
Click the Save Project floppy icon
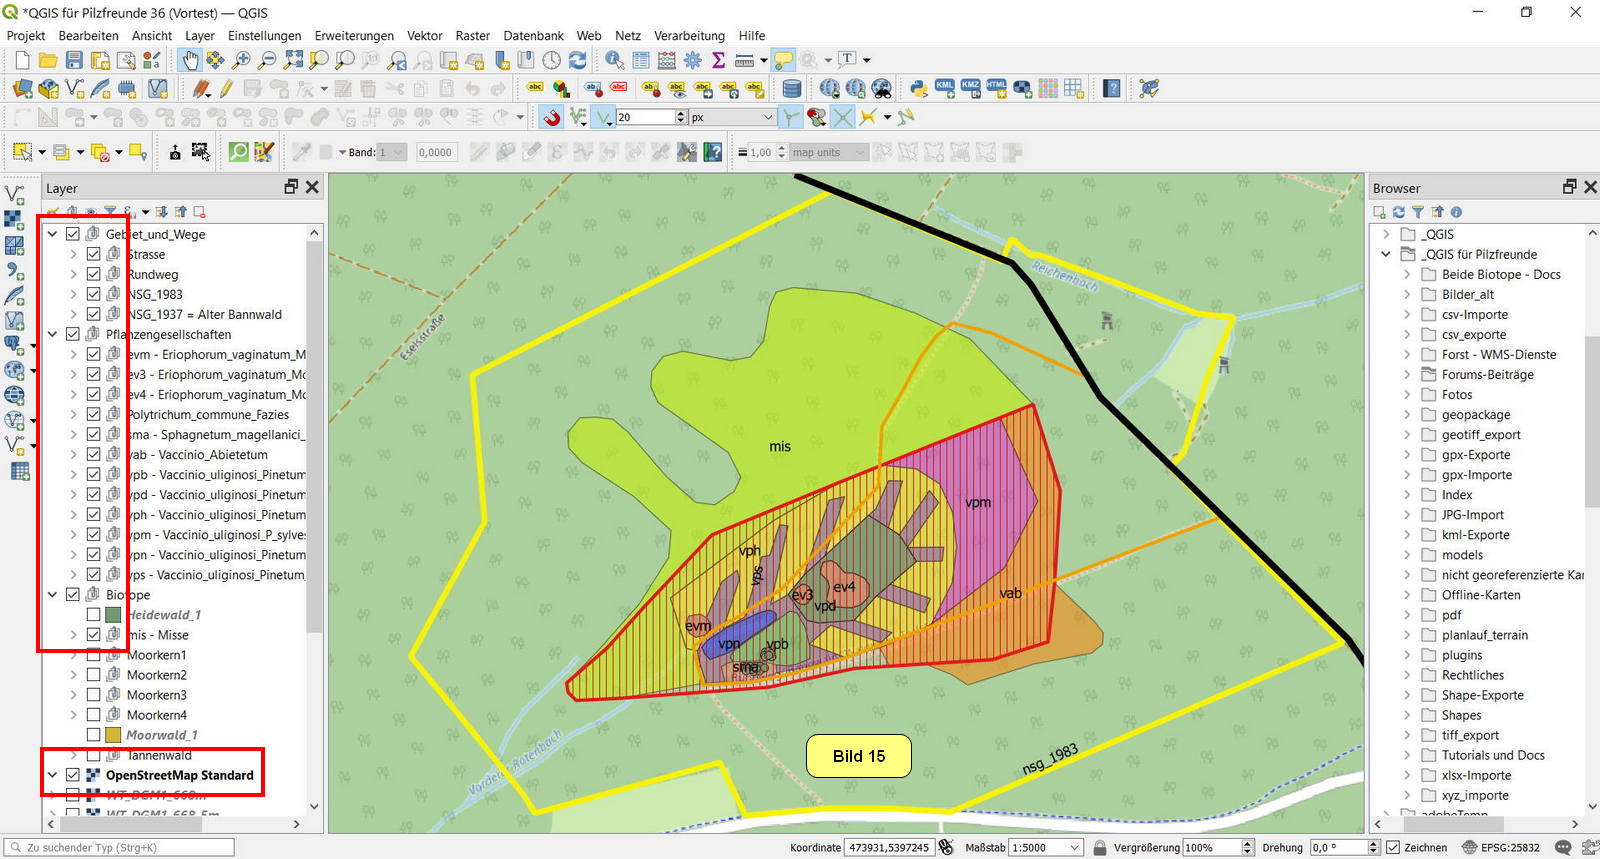click(74, 61)
